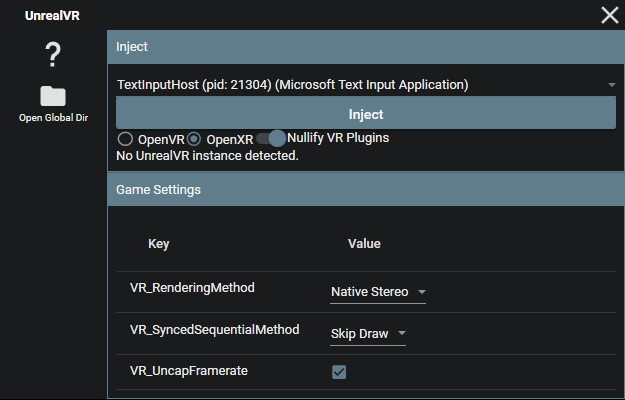Screen dimensions: 625x400
Task: Select the VR_RenderingMethod setting row label
Action: (x=192, y=288)
